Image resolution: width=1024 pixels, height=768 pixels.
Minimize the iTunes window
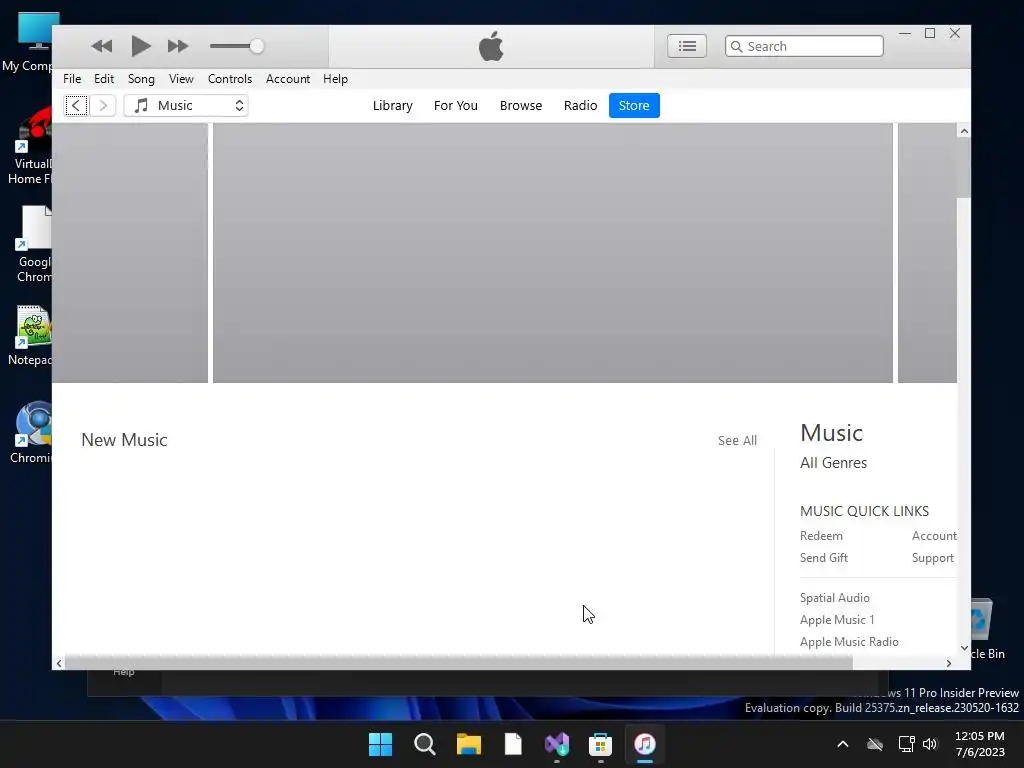click(904, 33)
